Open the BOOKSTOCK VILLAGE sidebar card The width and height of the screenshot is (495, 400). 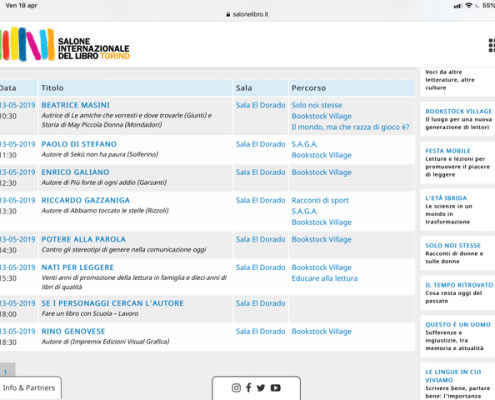[458, 119]
